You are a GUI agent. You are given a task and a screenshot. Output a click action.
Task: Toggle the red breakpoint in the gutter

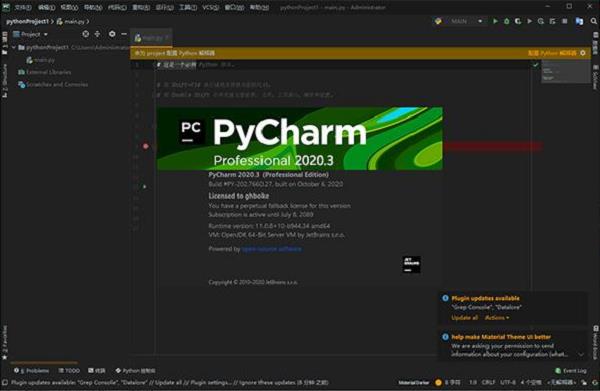(x=145, y=146)
